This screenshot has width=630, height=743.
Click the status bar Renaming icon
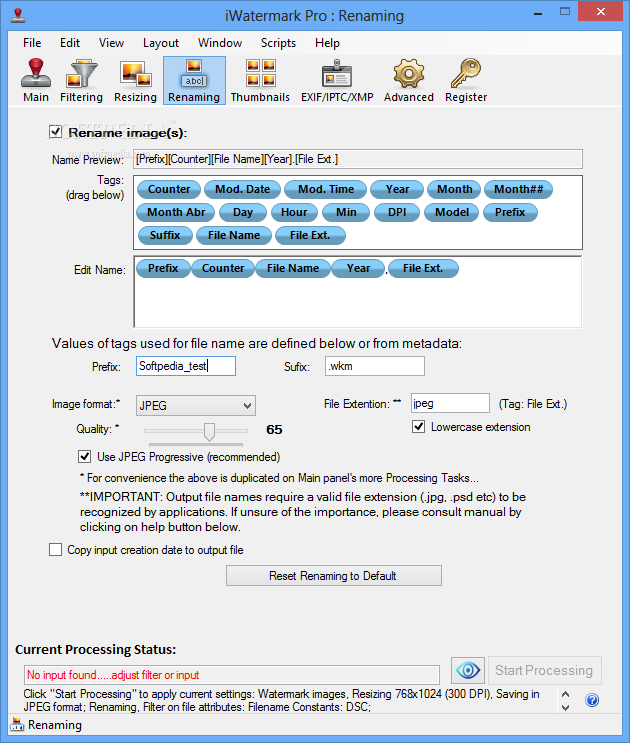tap(17, 725)
